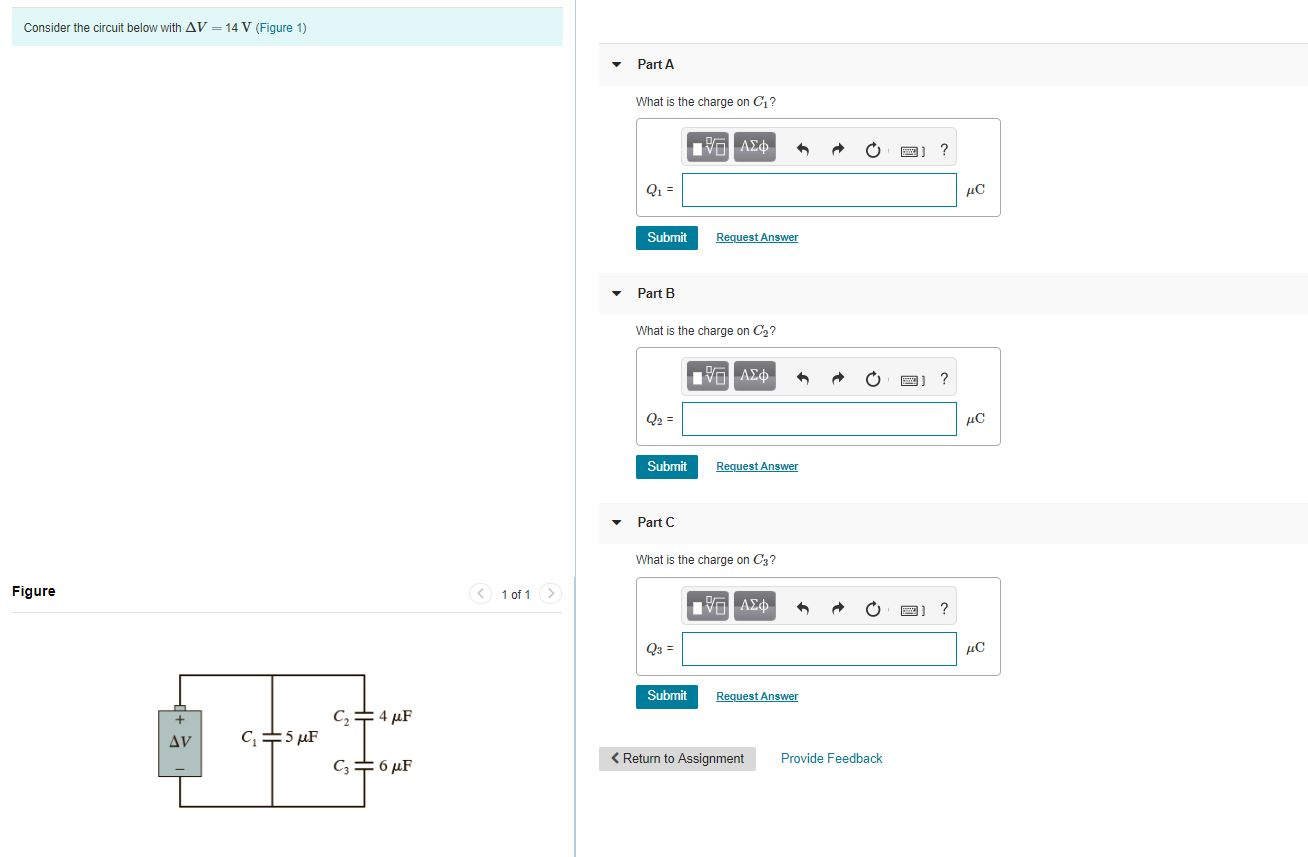
Task: Reset the Part B answer with the reset icon
Action: coord(873,379)
